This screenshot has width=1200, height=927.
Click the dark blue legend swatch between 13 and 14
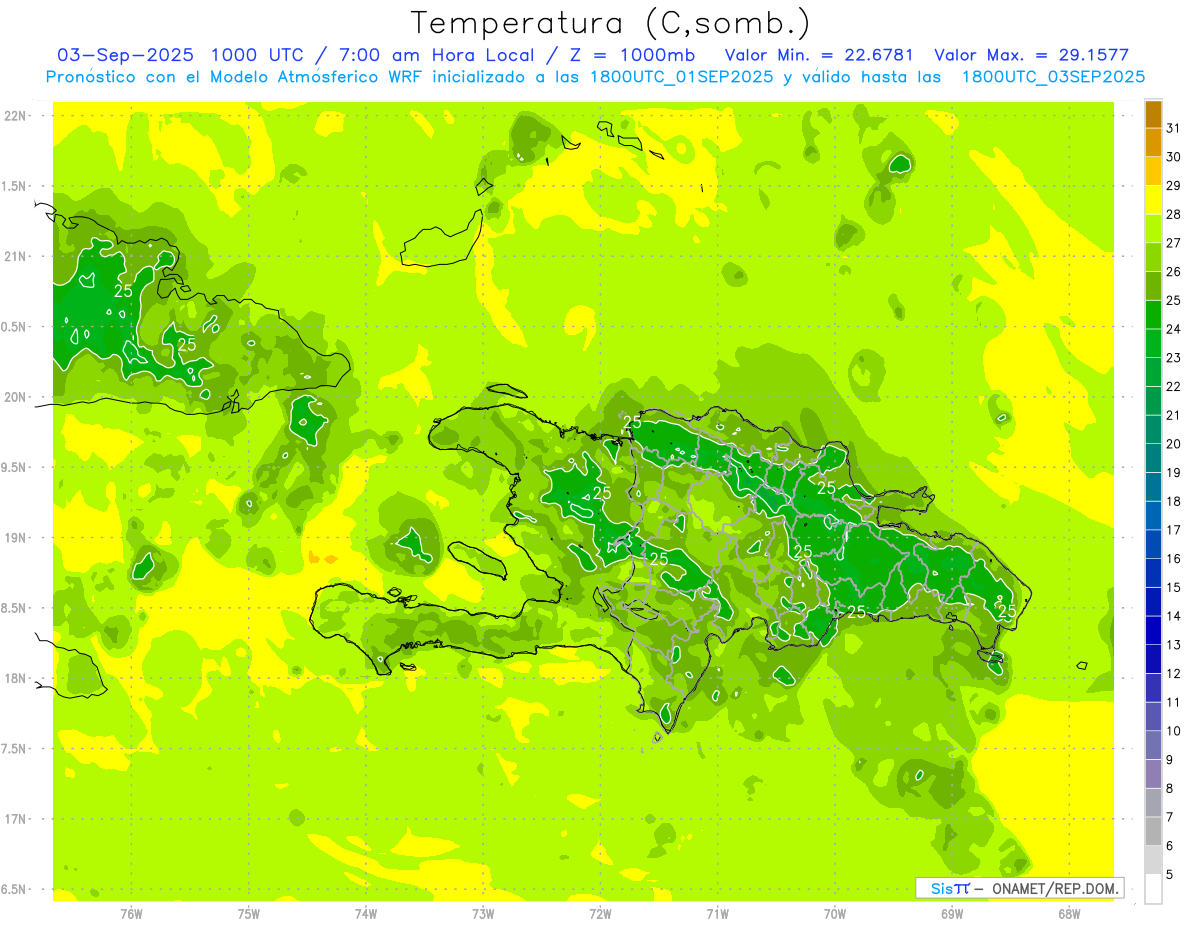pyautogui.click(x=1153, y=630)
